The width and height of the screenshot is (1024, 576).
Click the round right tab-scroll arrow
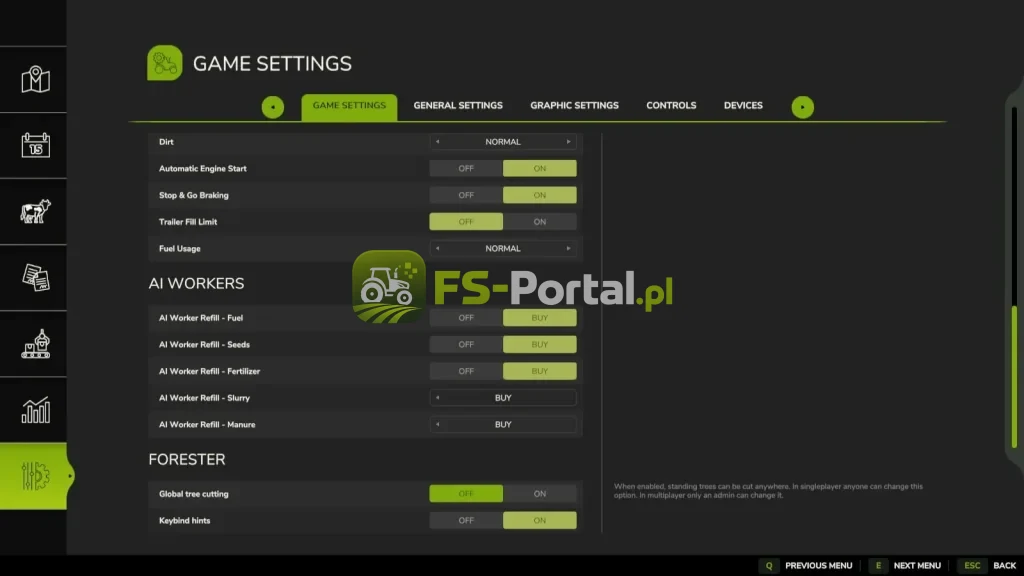coord(803,107)
